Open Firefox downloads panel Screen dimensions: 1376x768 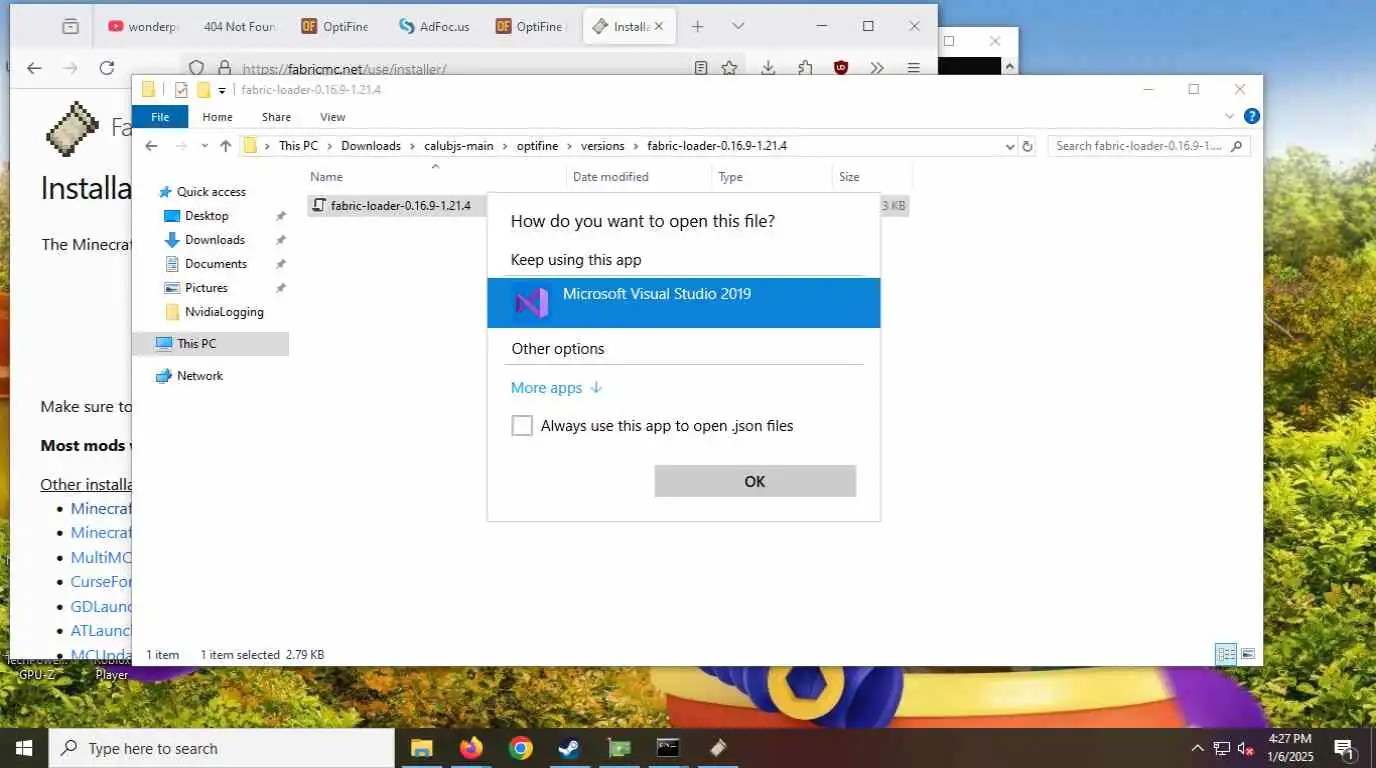click(x=768, y=68)
